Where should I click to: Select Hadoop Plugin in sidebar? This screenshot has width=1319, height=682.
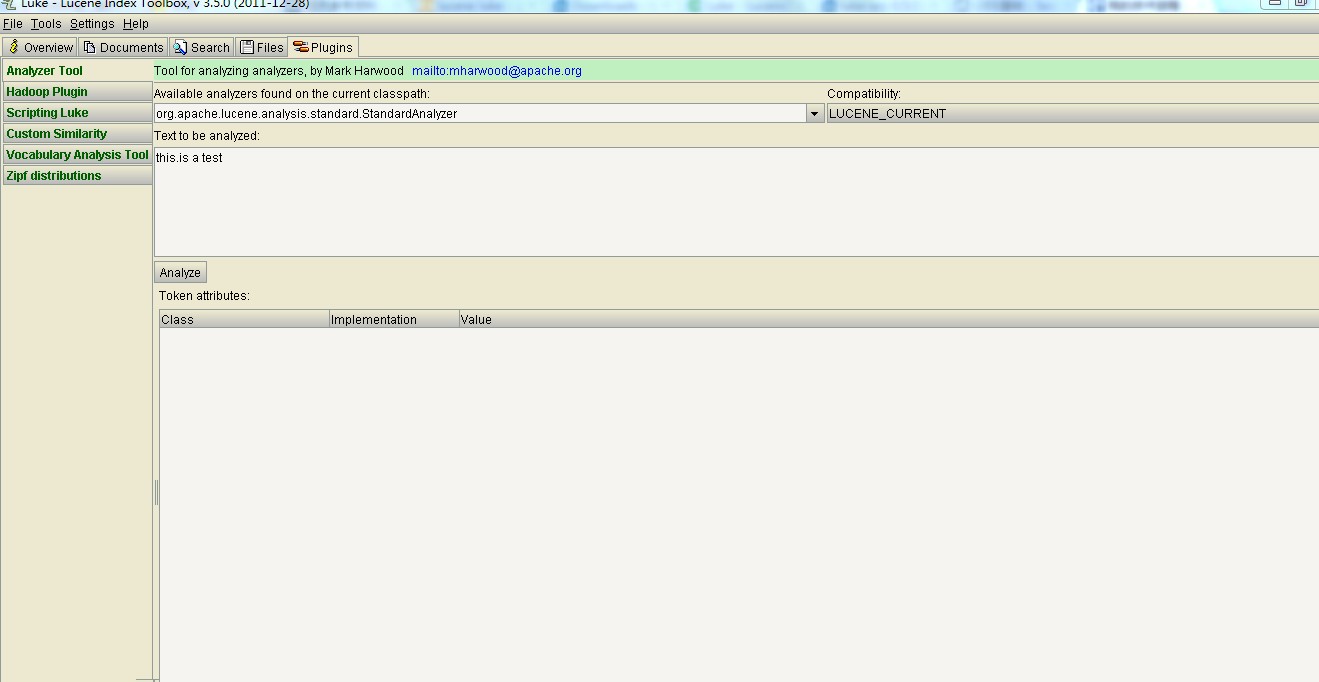(x=77, y=92)
